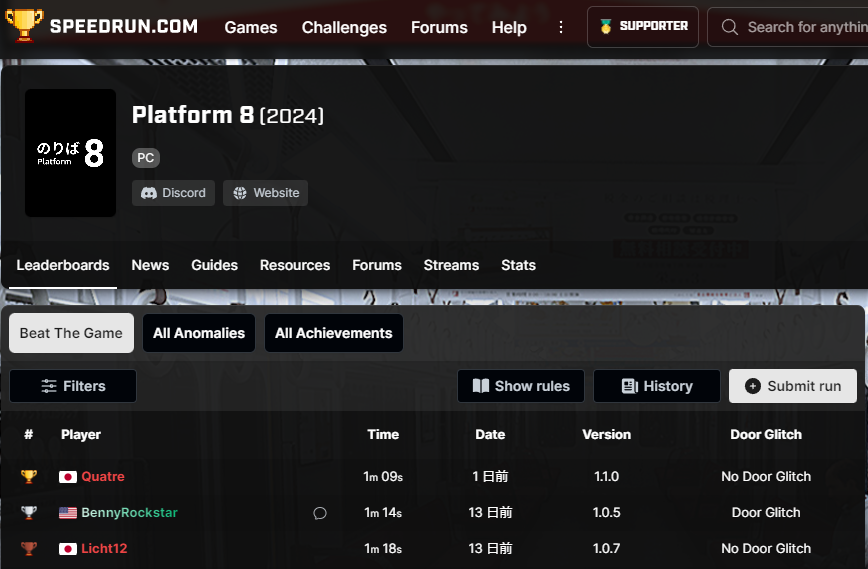Switch to the Resources tab
Image resolution: width=868 pixels, height=569 pixels.
(294, 265)
